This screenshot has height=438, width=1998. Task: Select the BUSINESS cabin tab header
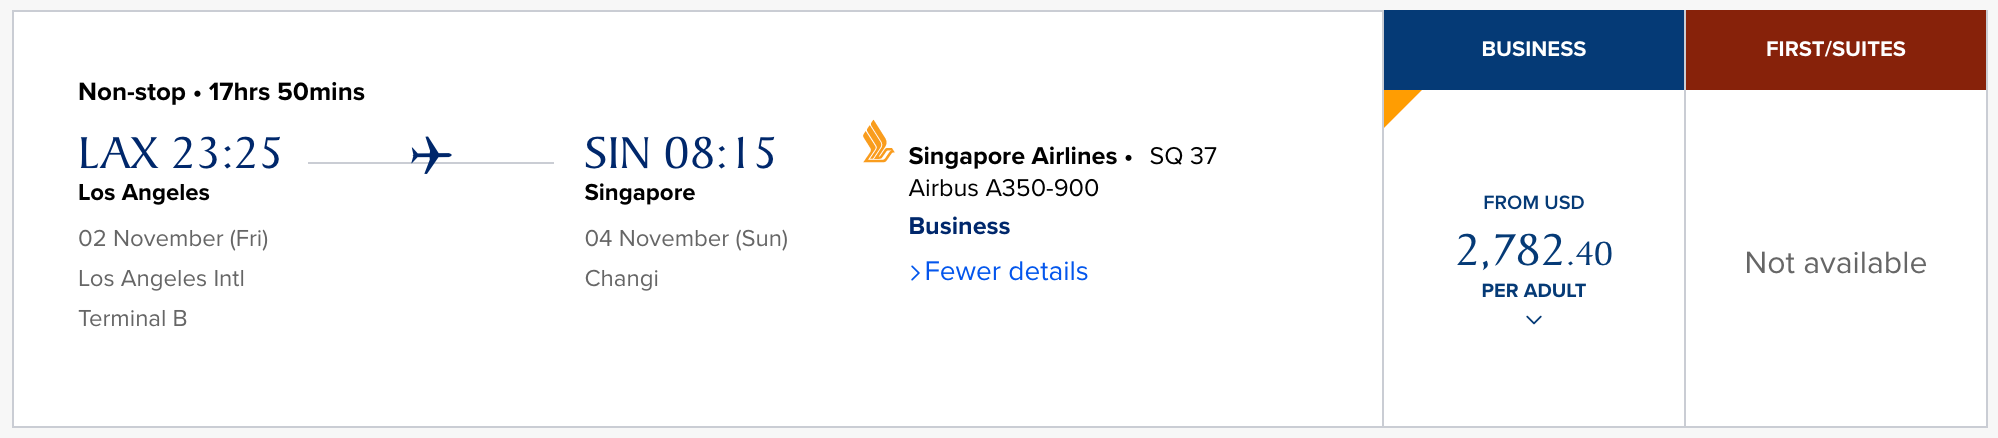[x=1534, y=50]
